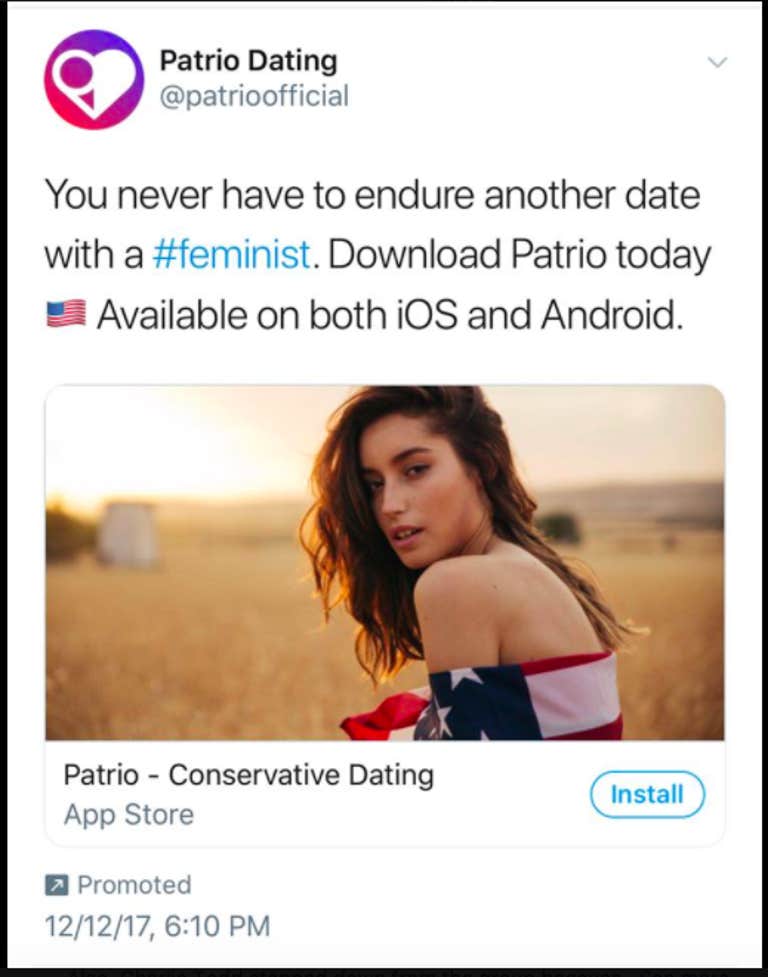Open the #feminist hashtag

click(231, 255)
